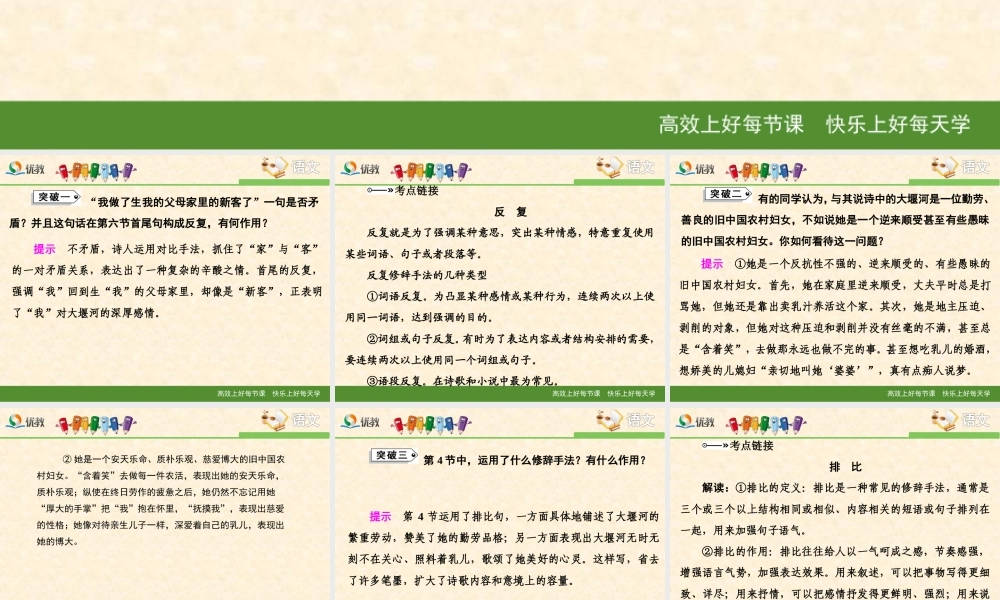
Task: Click the 突破一 label badge
Action: point(57,197)
